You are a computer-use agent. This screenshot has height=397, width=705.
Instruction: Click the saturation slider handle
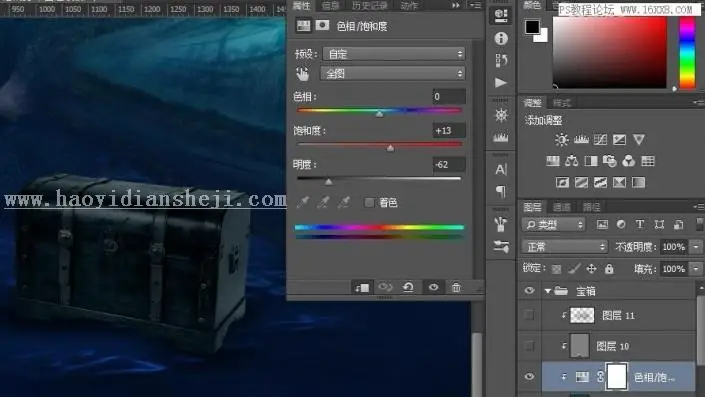tap(390, 148)
